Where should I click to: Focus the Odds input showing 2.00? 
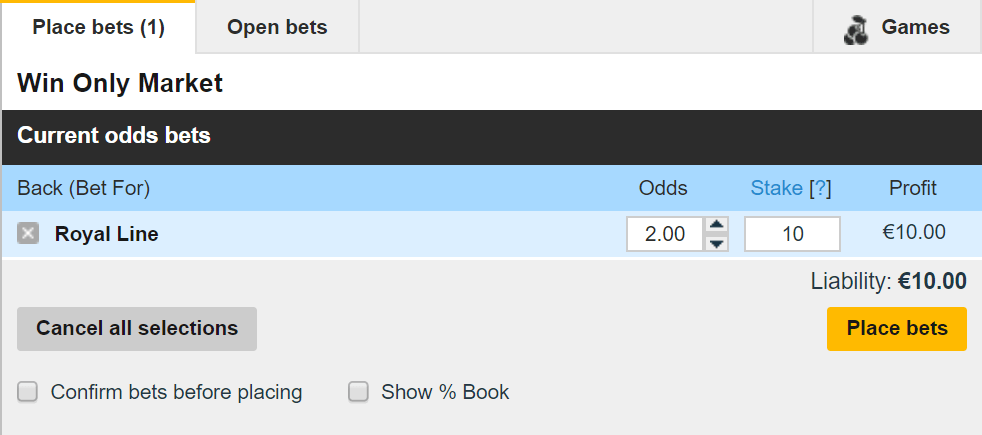[x=665, y=234]
